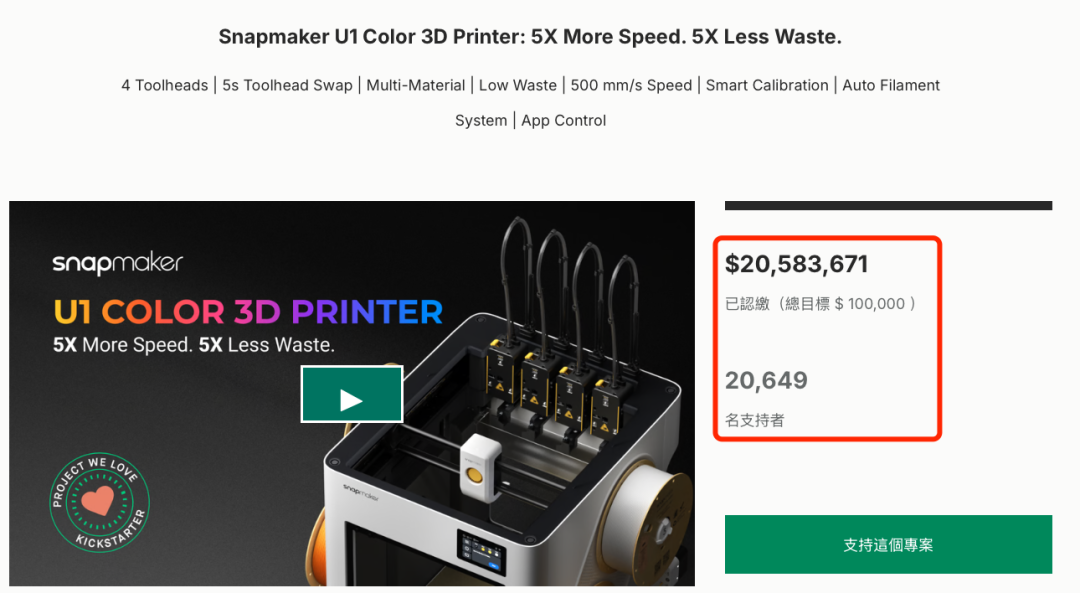Click the 5X More Speed tagline in video
This screenshot has width=1080, height=593.
click(194, 344)
